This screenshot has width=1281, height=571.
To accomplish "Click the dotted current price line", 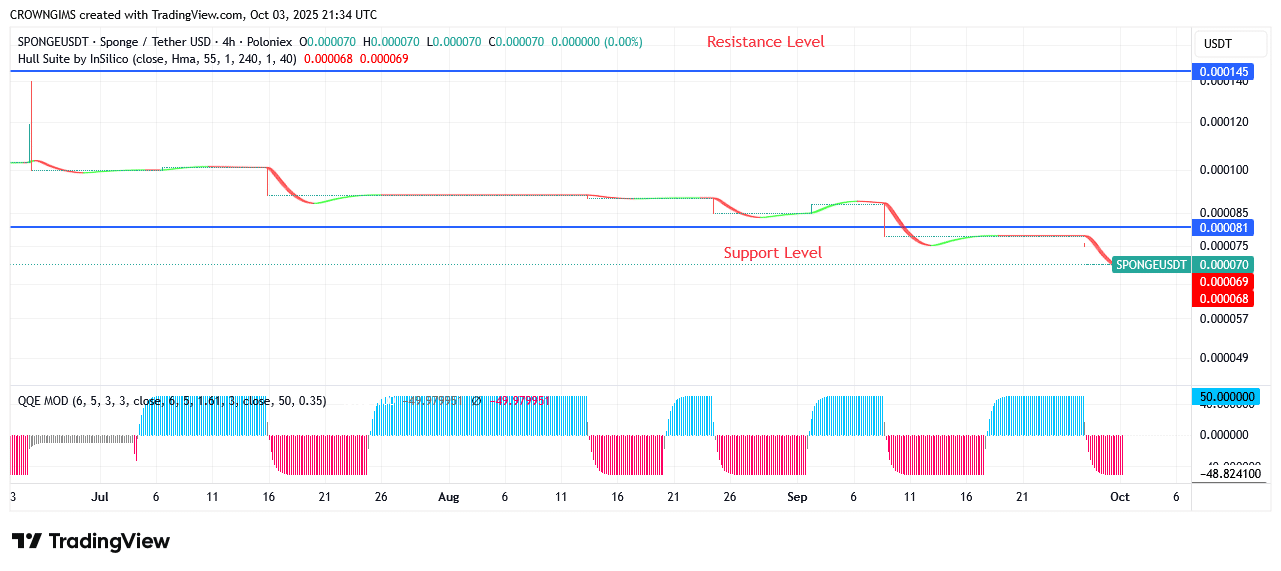I will pos(500,265).
